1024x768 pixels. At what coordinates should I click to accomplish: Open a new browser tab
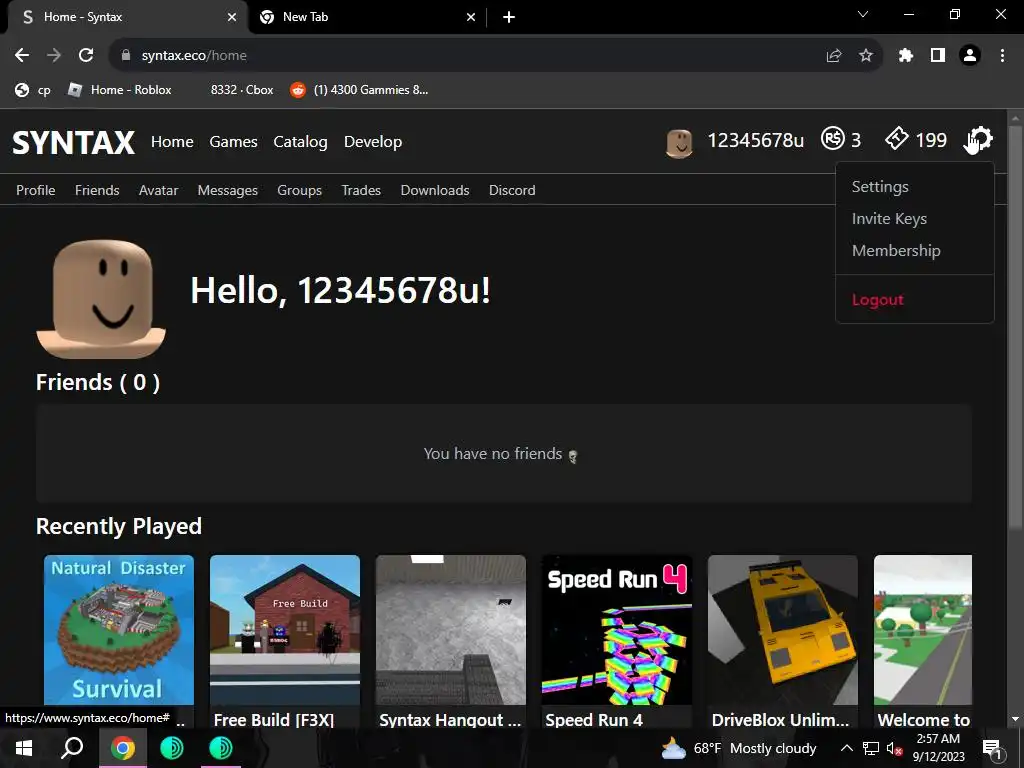point(509,17)
